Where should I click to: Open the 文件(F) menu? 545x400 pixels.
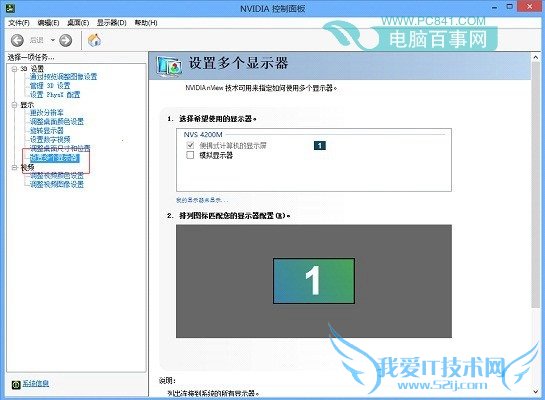pyautogui.click(x=19, y=23)
